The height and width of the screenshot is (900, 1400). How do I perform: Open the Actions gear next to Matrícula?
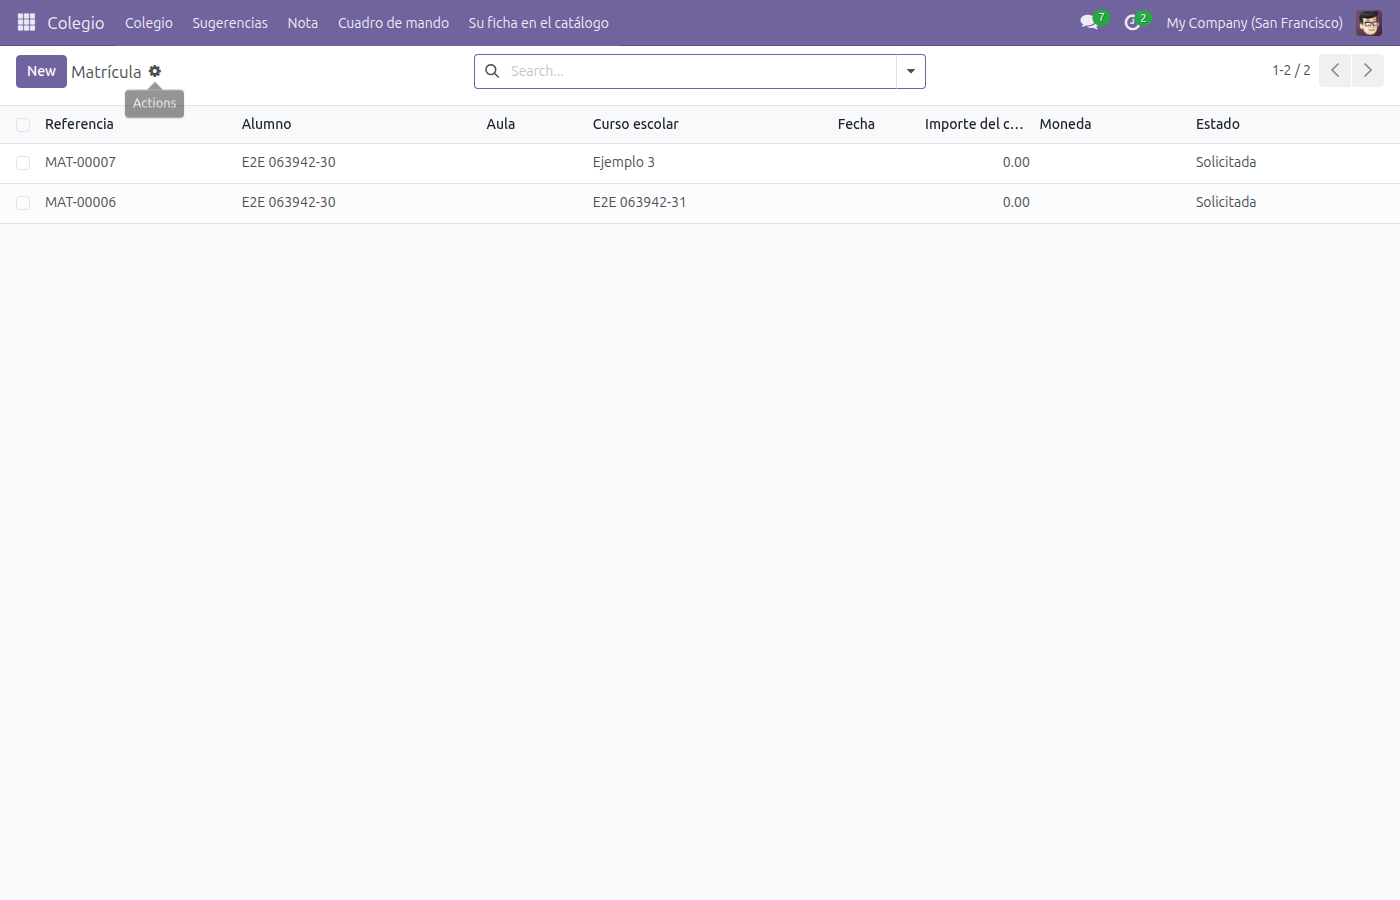point(155,71)
